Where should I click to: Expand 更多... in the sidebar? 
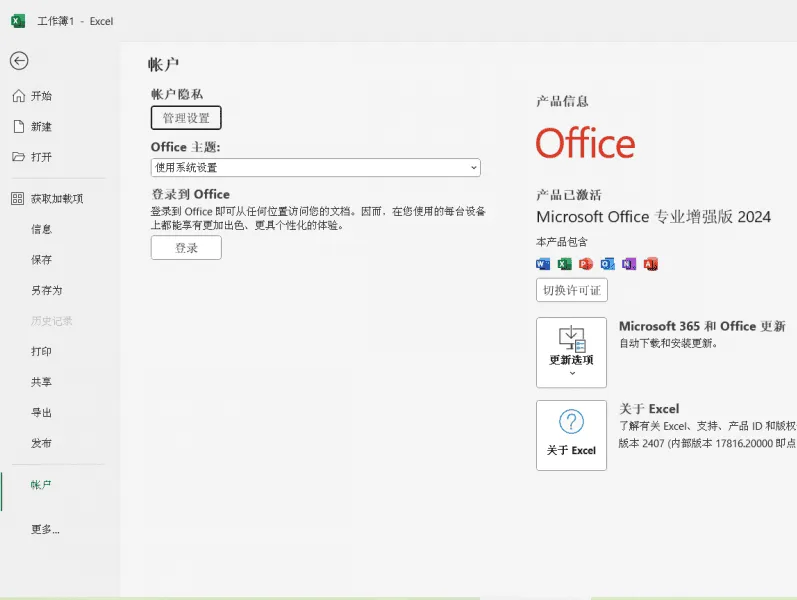coord(45,529)
